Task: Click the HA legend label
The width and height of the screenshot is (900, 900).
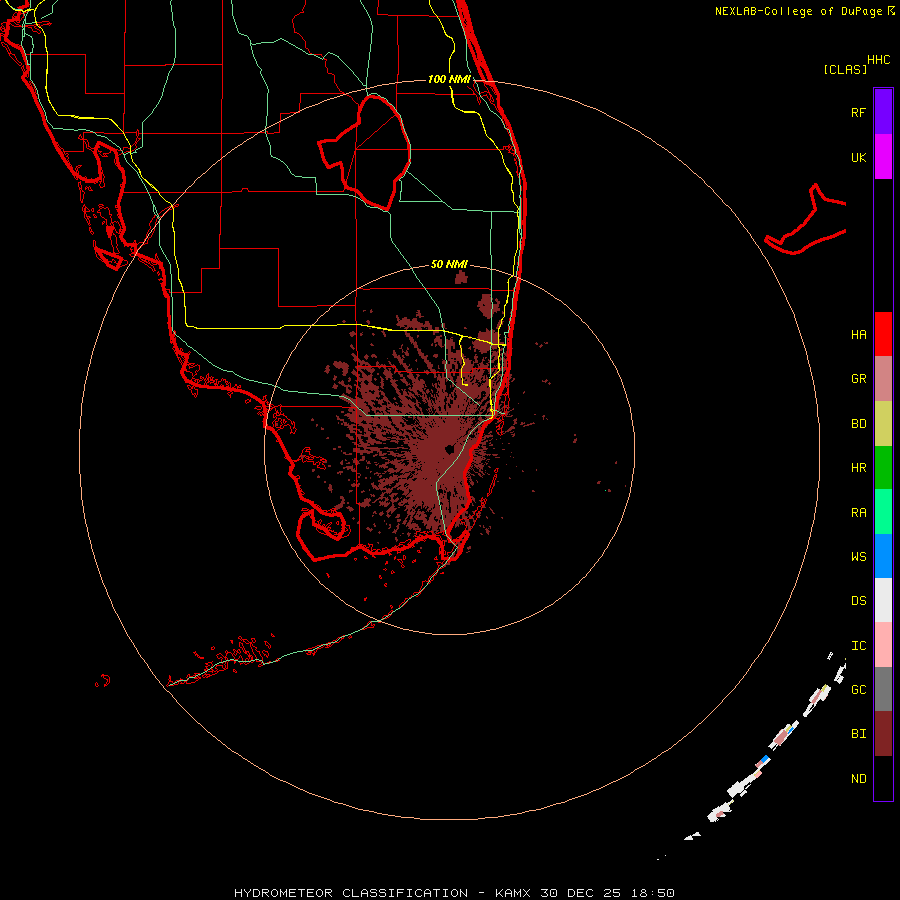Action: 858,334
